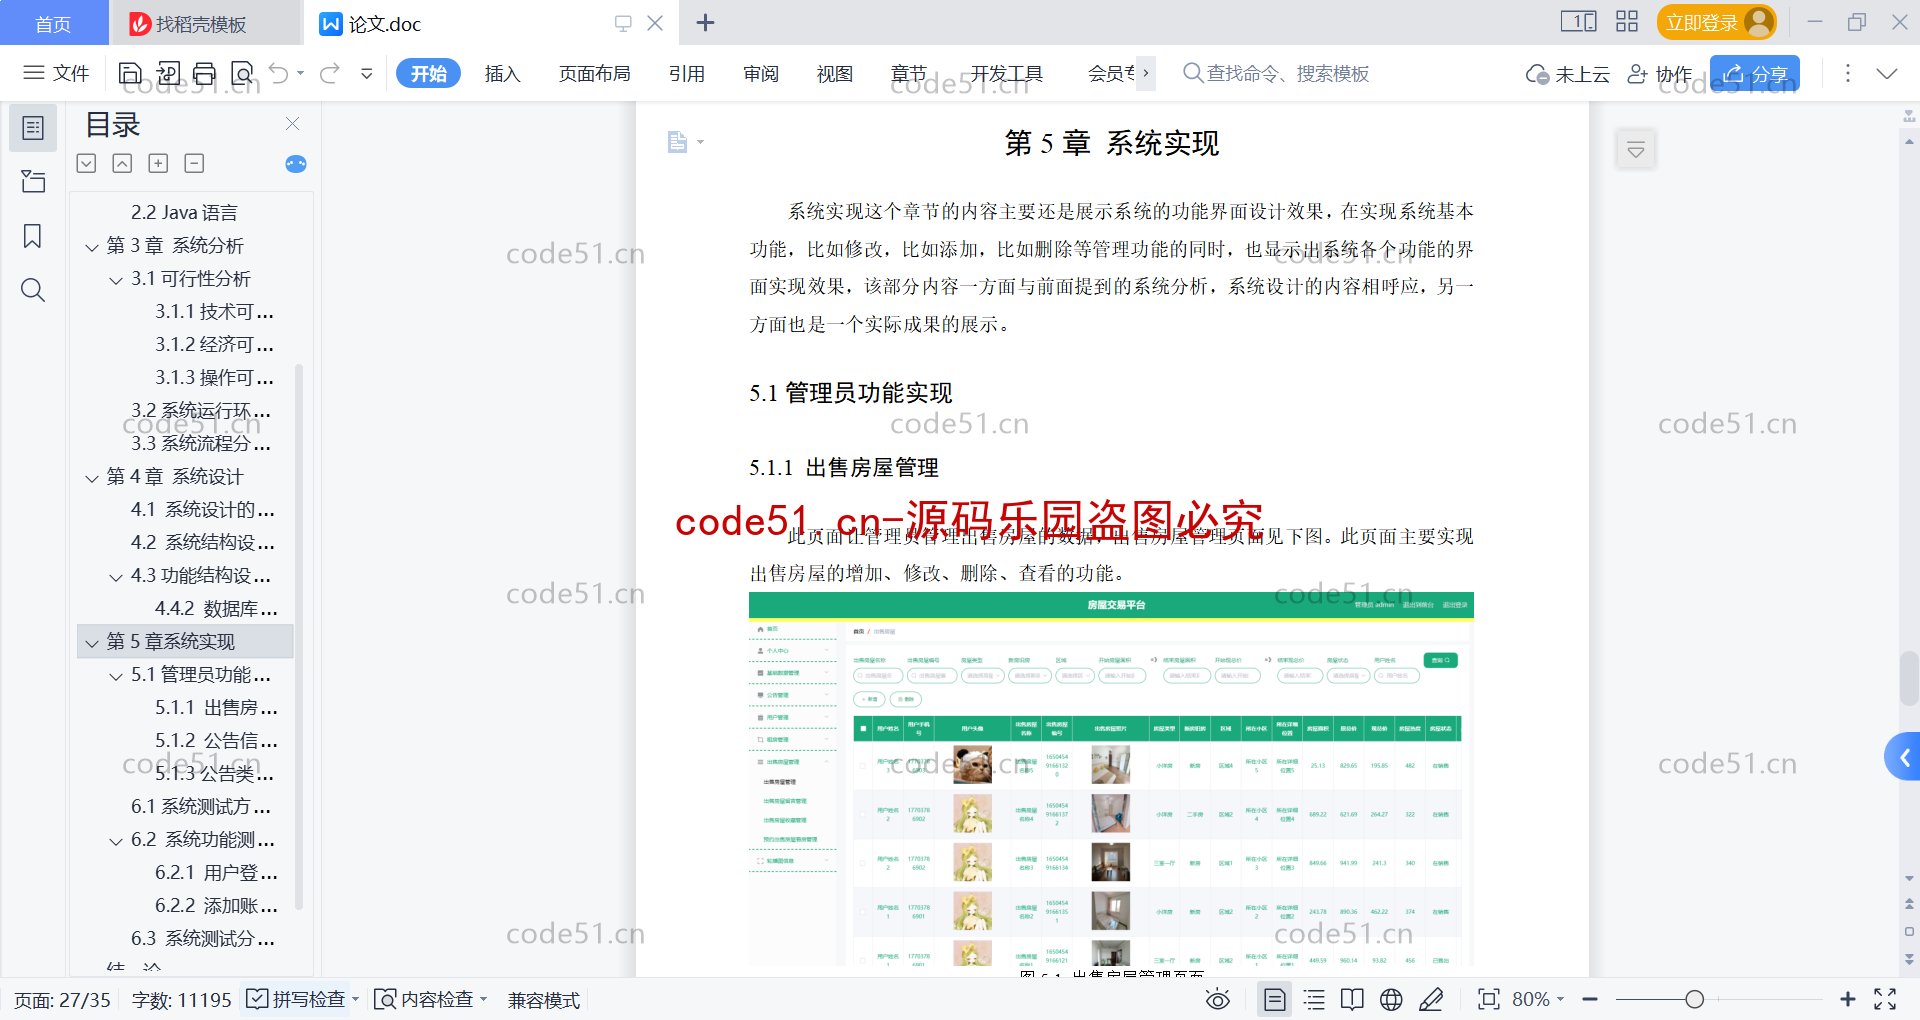1920x1020 pixels.
Task: Select the 视图 ribbon tab
Action: (x=834, y=73)
